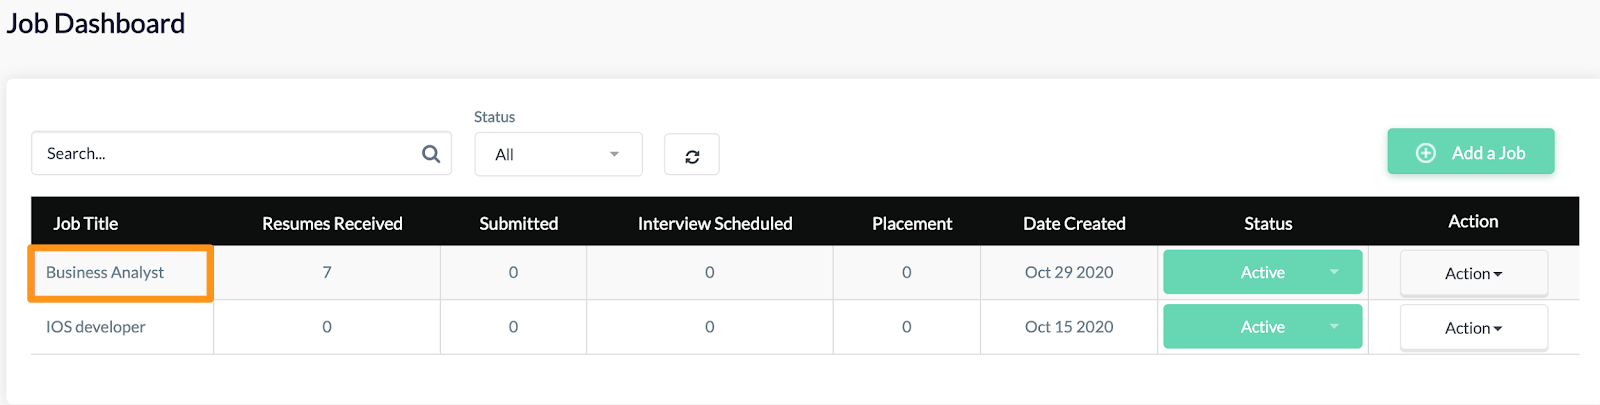Open the IOS developer job link

click(x=96, y=327)
